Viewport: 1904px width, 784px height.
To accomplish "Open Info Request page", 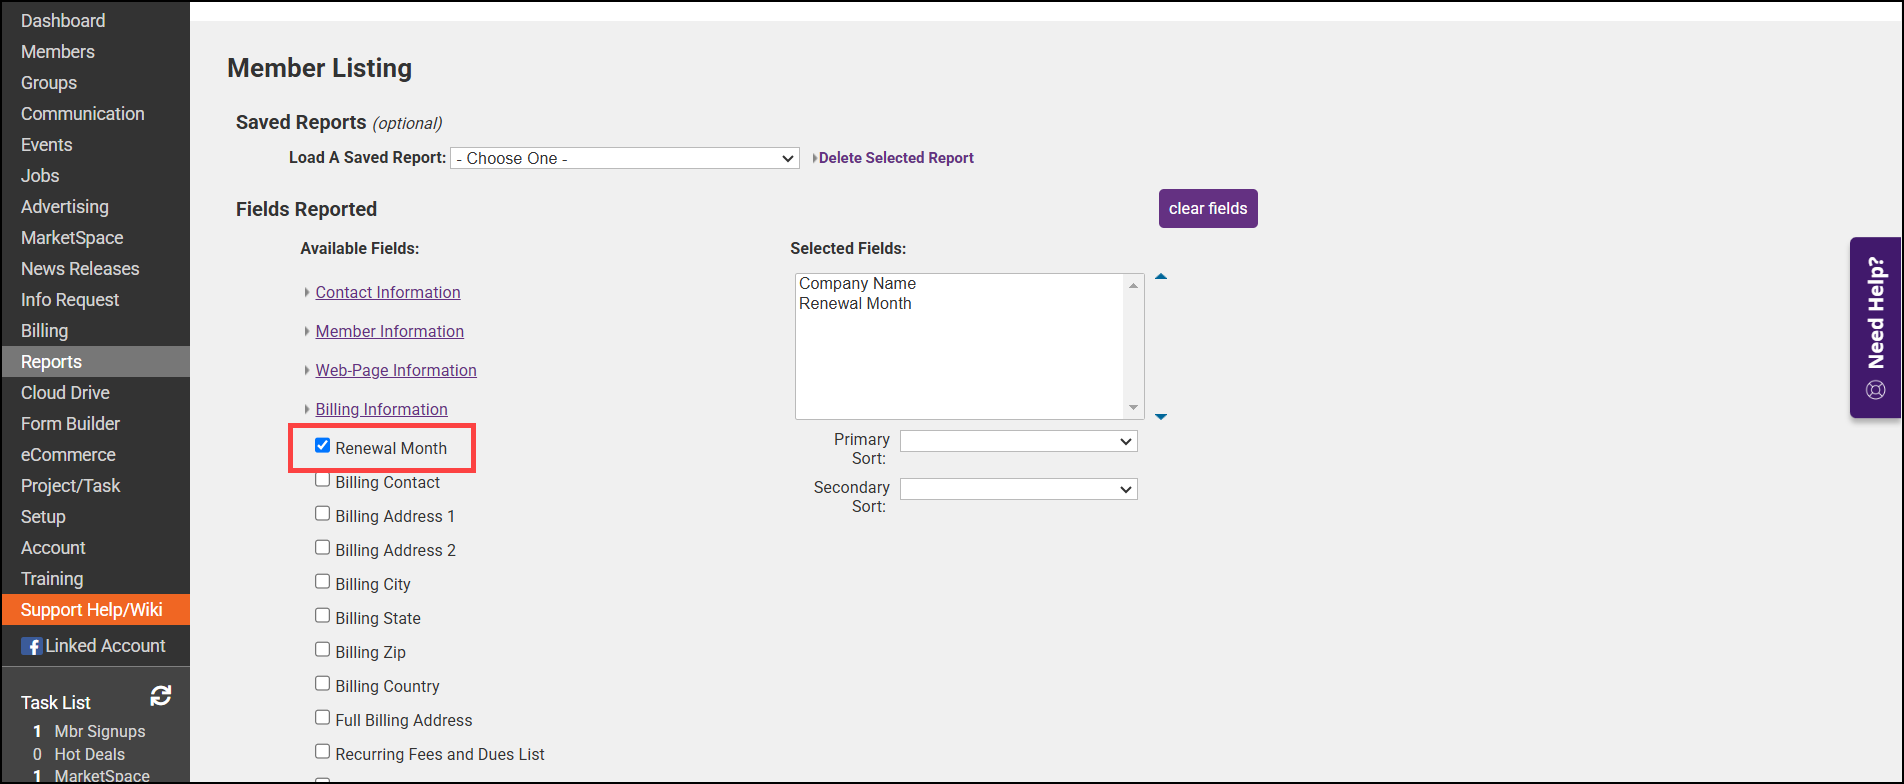I will pos(70,300).
